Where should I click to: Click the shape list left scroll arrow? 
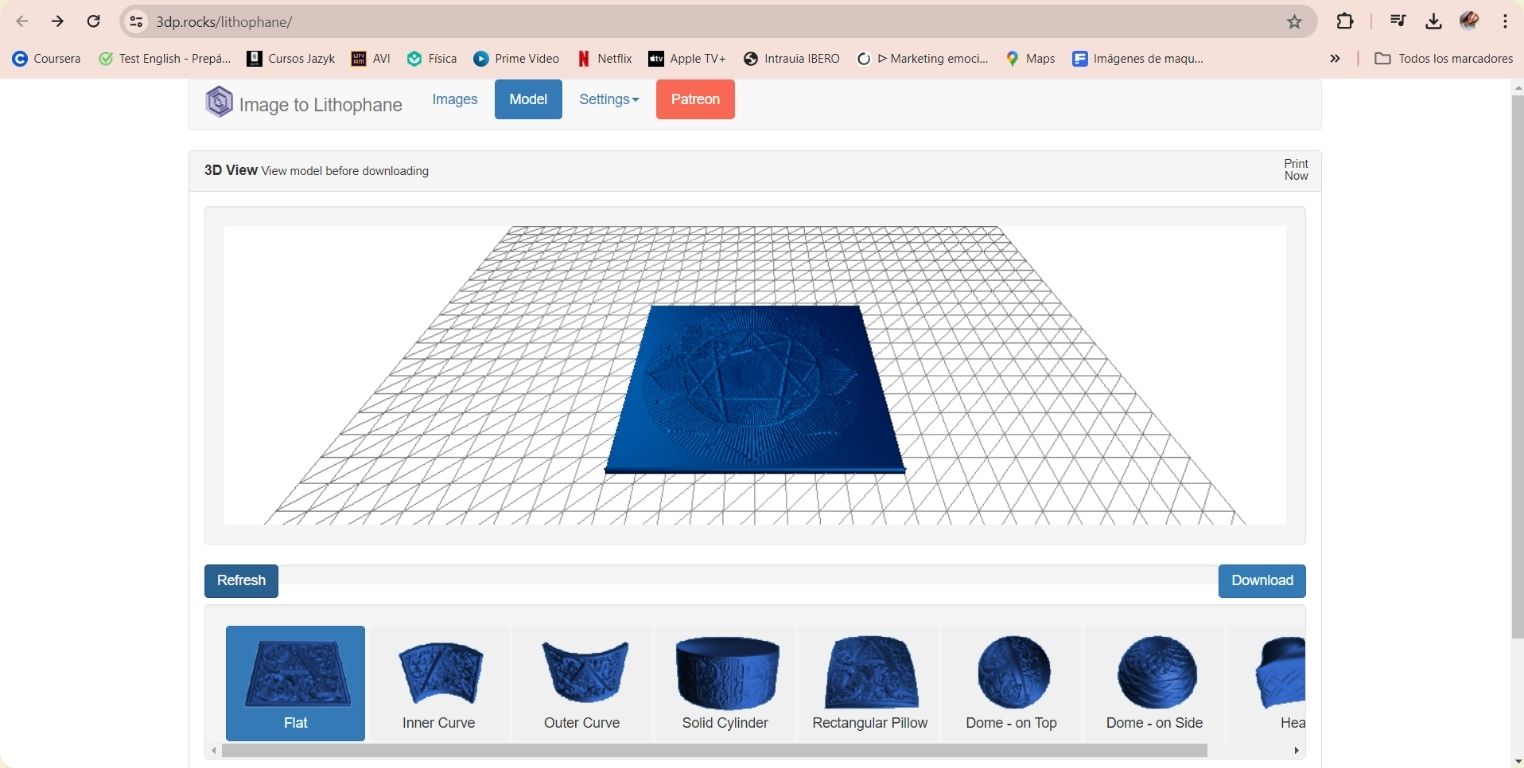pyautogui.click(x=213, y=750)
